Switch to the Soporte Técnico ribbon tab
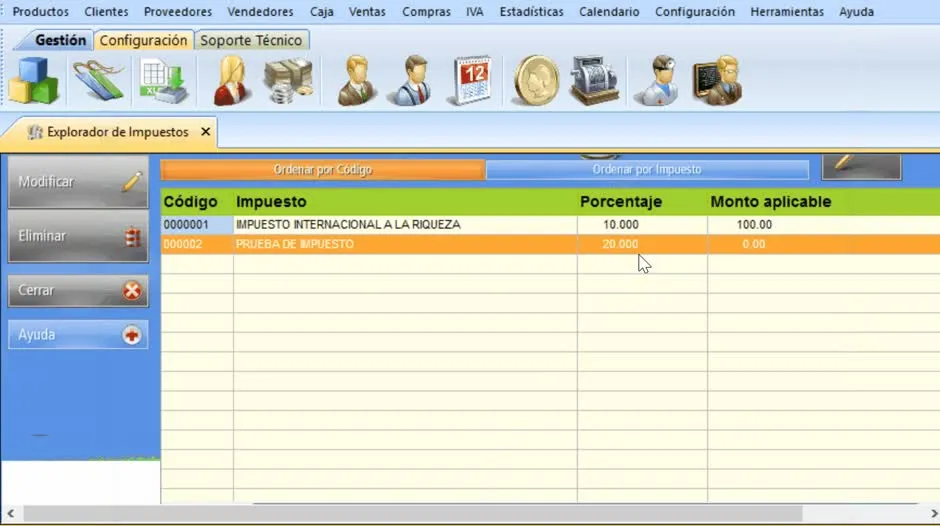Viewport: 940px width, 526px height. pyautogui.click(x=251, y=40)
